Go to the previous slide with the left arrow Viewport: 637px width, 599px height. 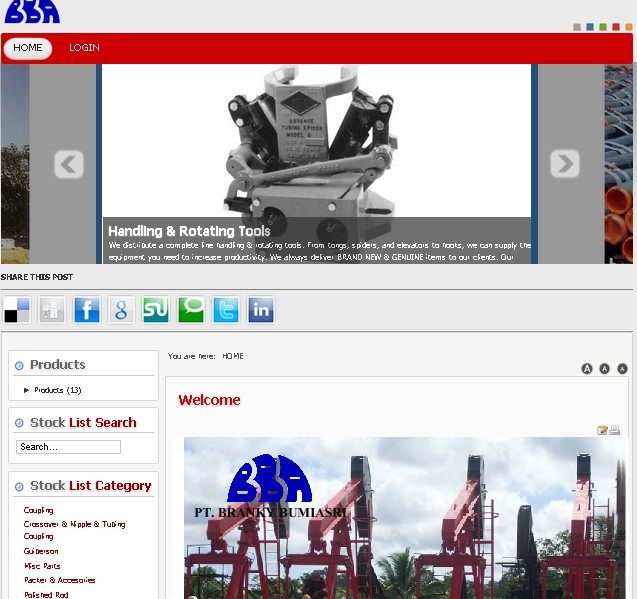(69, 164)
